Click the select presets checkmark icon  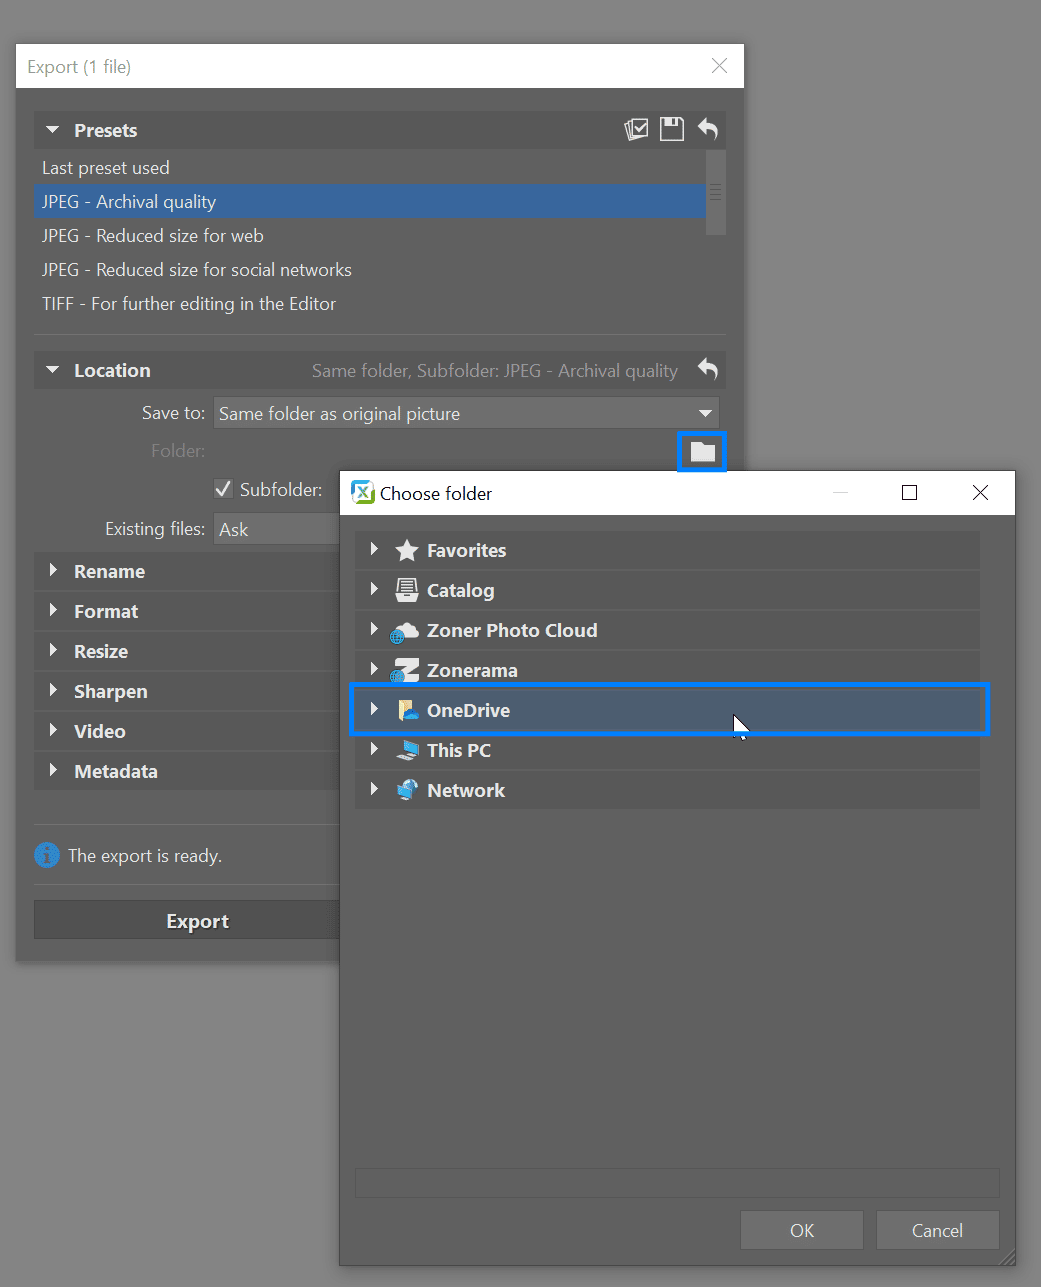[x=636, y=129]
